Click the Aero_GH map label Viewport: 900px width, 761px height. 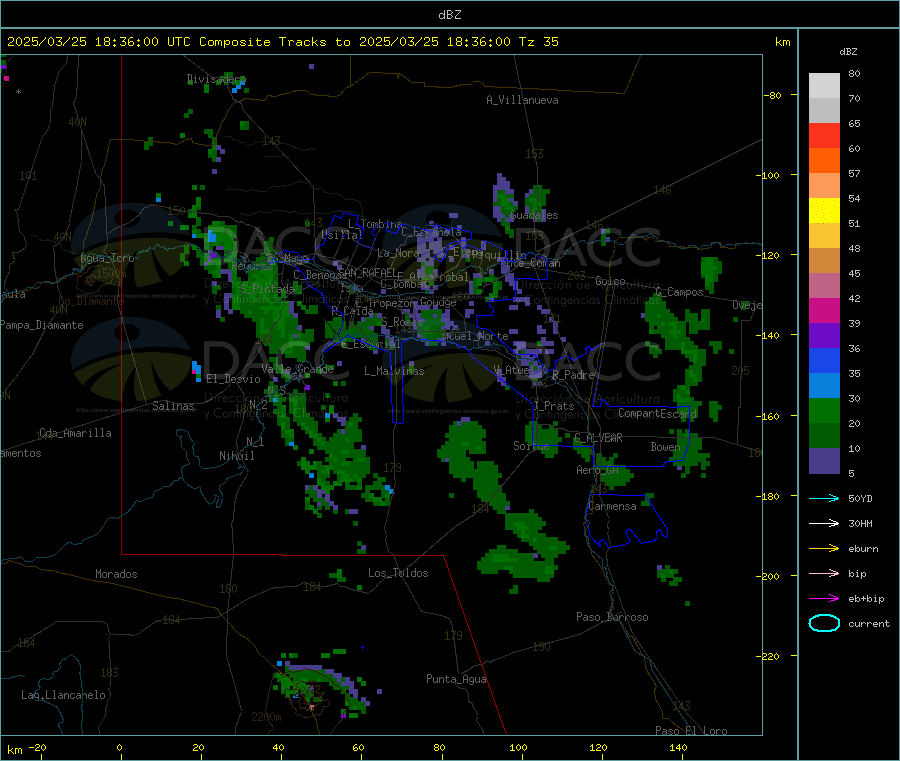[598, 470]
